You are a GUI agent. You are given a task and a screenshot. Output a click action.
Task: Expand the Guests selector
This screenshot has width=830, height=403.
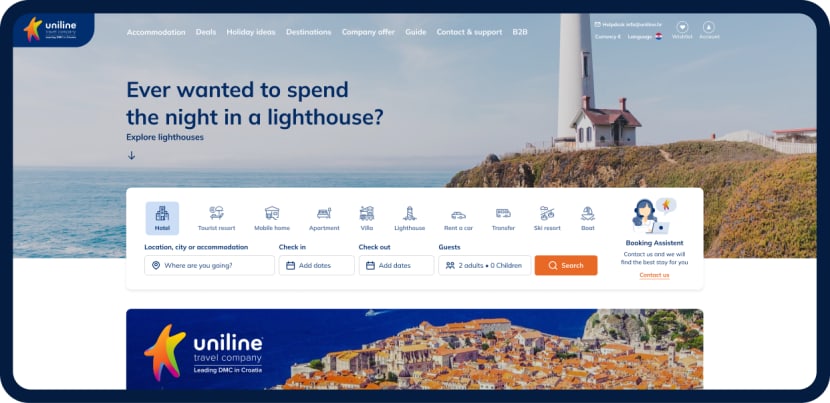click(485, 265)
